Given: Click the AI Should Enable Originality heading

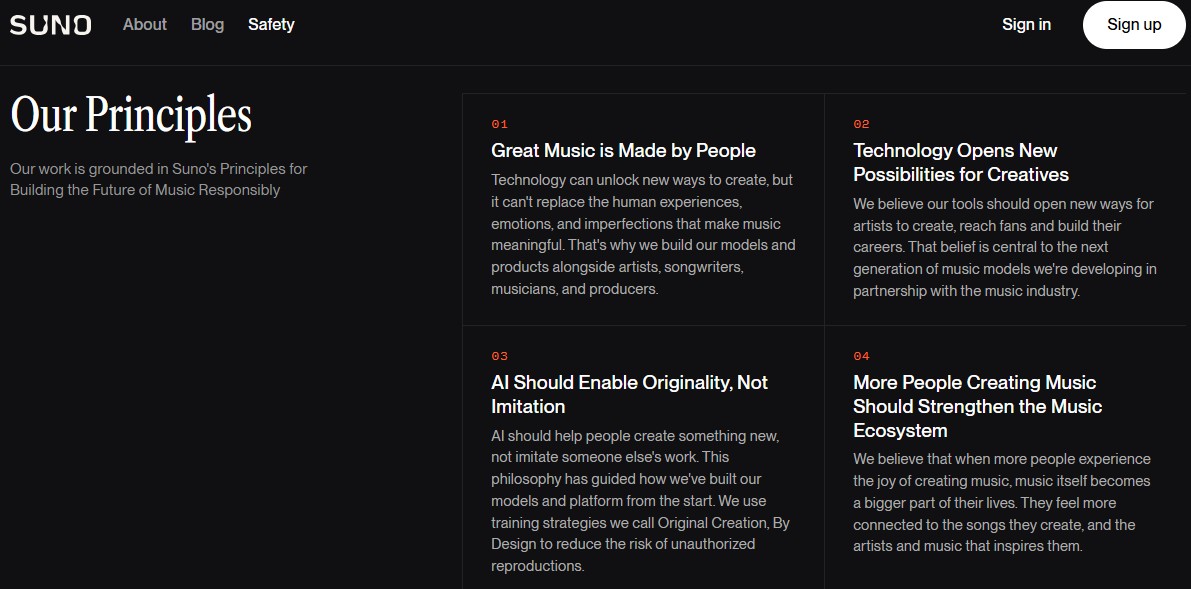Looking at the screenshot, I should (630, 394).
